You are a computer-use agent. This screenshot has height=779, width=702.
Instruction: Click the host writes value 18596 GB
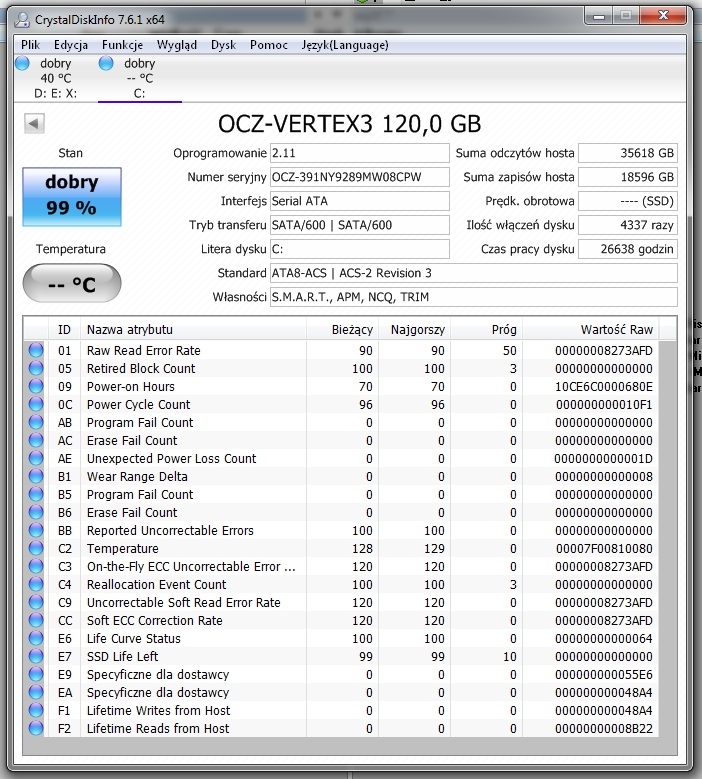tap(628, 177)
